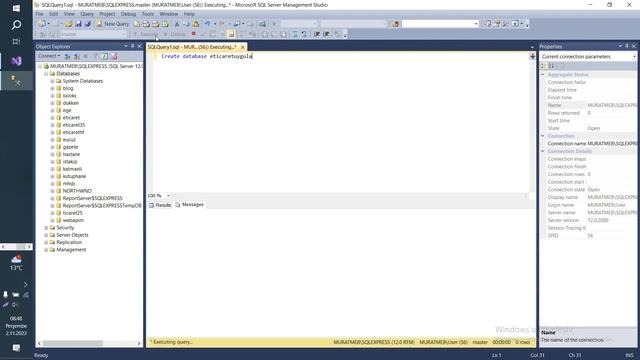Click inside the toolbar search combo box
The height and width of the screenshot is (360, 640).
440,24
